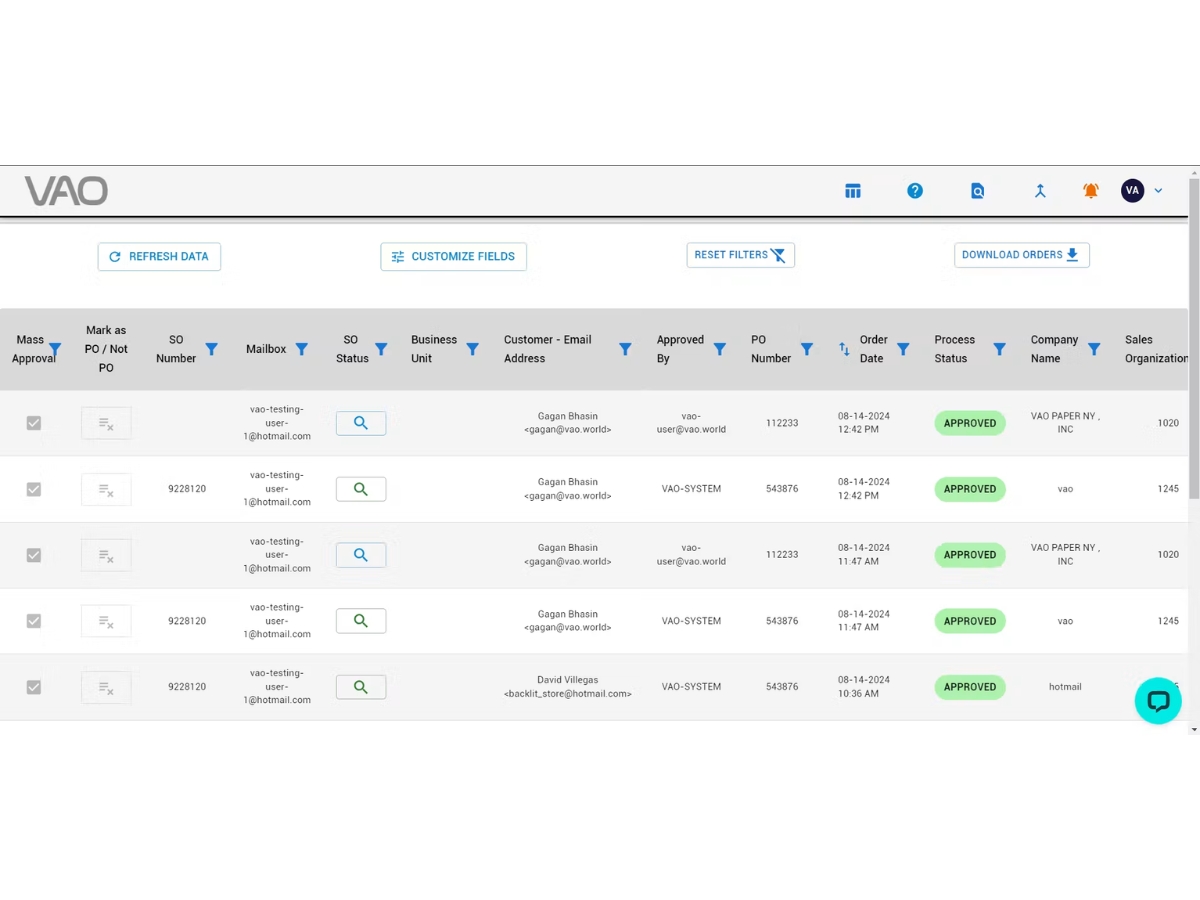This screenshot has width=1200, height=900.
Task: Toggle Mass Approval checkbox in third row
Action: click(x=34, y=555)
